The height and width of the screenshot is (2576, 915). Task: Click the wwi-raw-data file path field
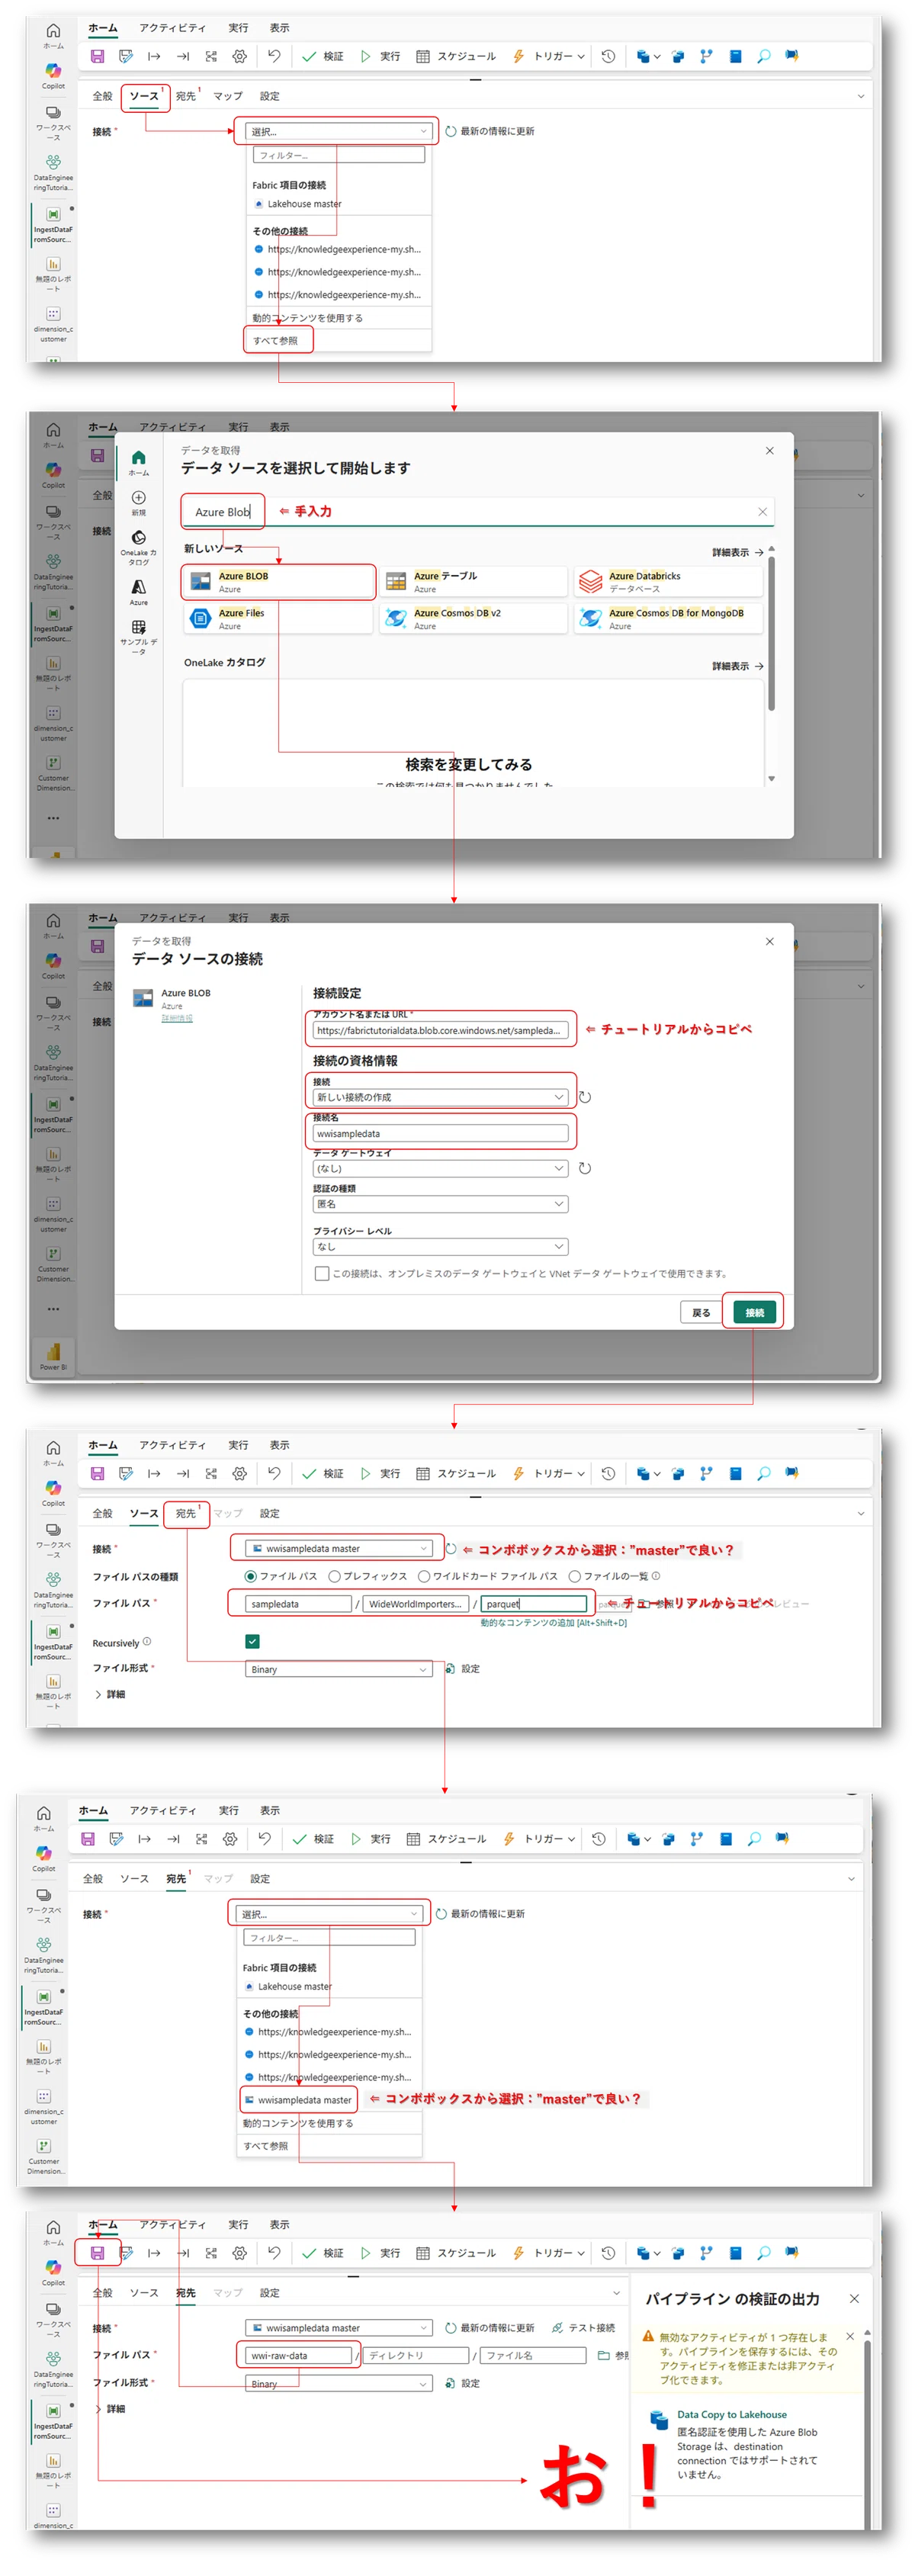[x=298, y=2355]
